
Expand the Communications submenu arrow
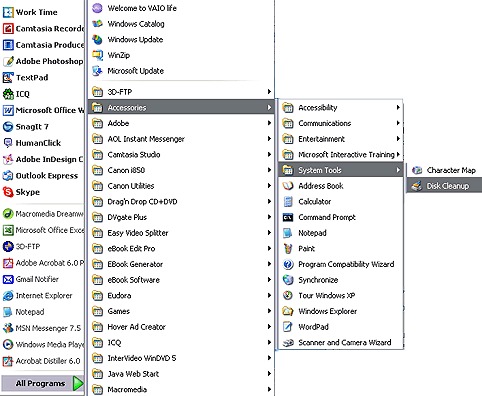tap(398, 123)
